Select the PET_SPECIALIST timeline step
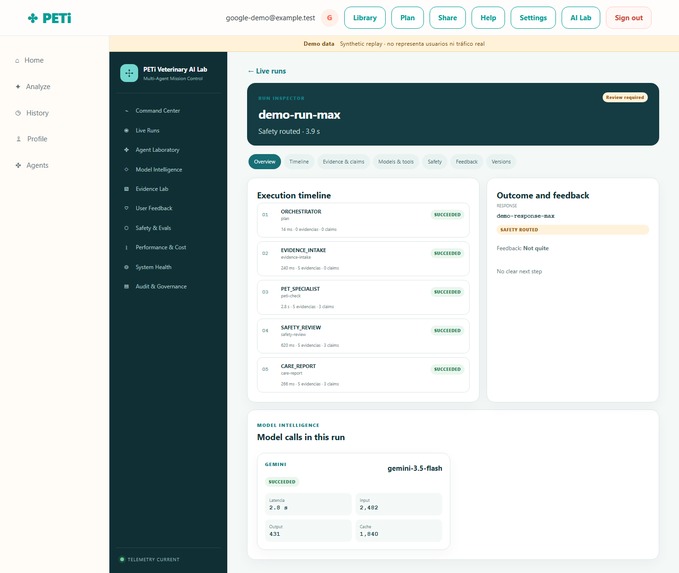This screenshot has width=679, height=573. coord(363,297)
